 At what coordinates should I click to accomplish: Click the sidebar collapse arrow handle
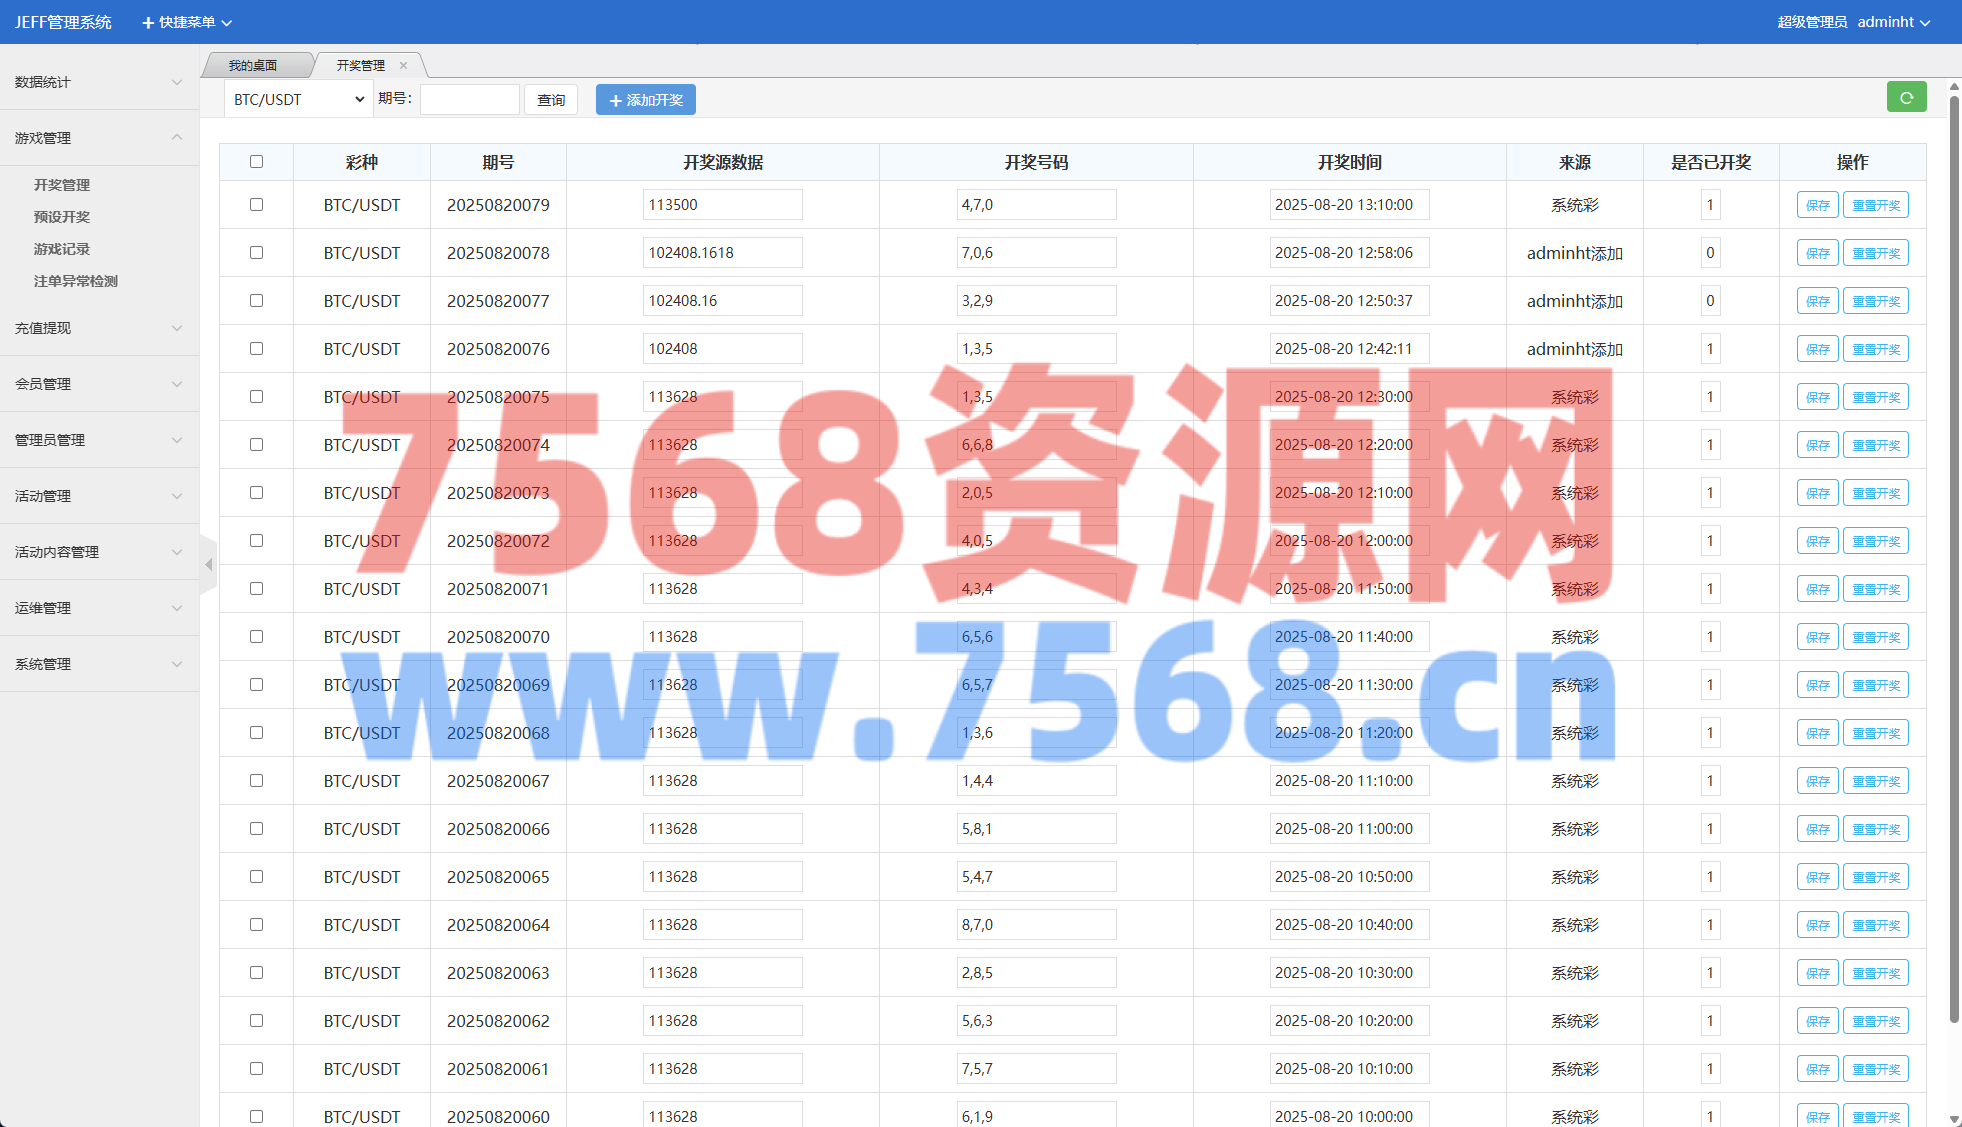208,565
